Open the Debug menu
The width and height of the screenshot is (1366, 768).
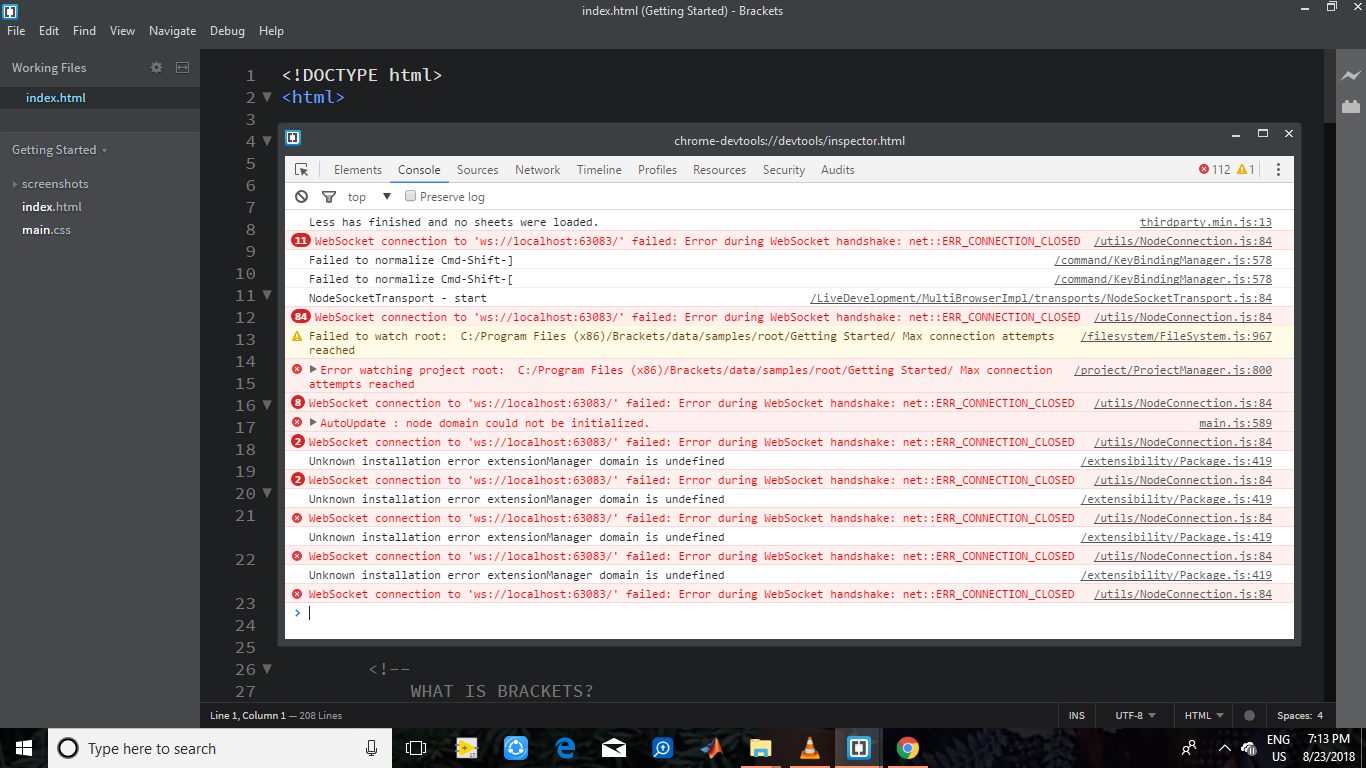pos(227,31)
